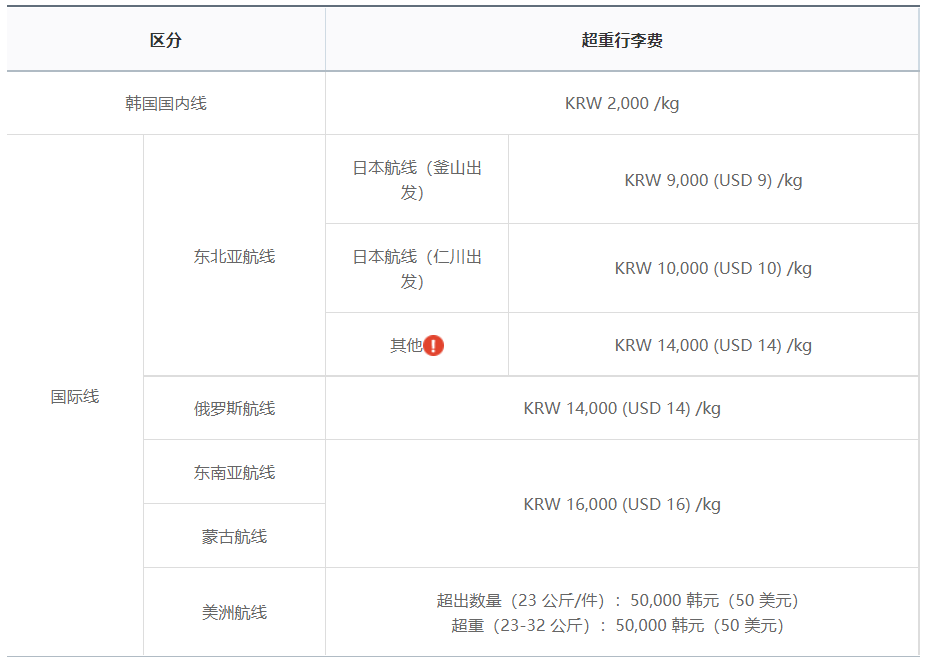Click the 东南亚航线 cell
The height and width of the screenshot is (661, 926).
point(234,472)
